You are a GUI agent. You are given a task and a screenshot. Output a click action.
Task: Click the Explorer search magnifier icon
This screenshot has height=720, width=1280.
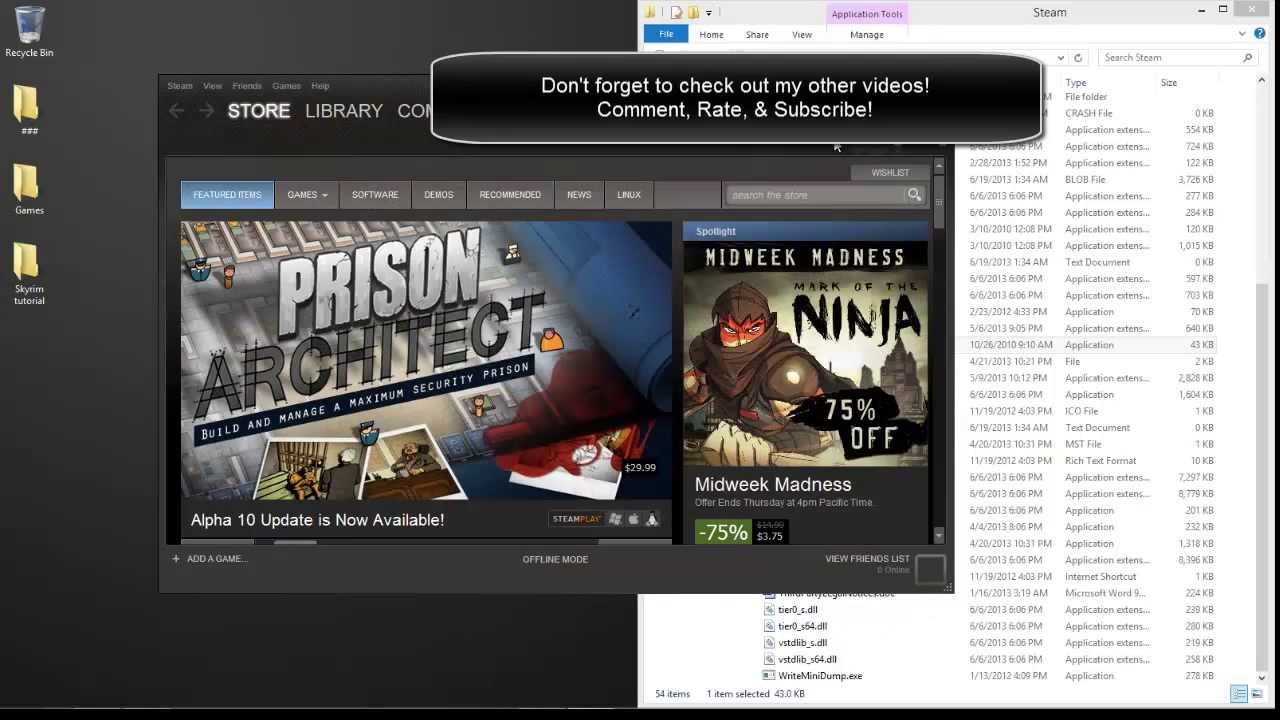1247,58
